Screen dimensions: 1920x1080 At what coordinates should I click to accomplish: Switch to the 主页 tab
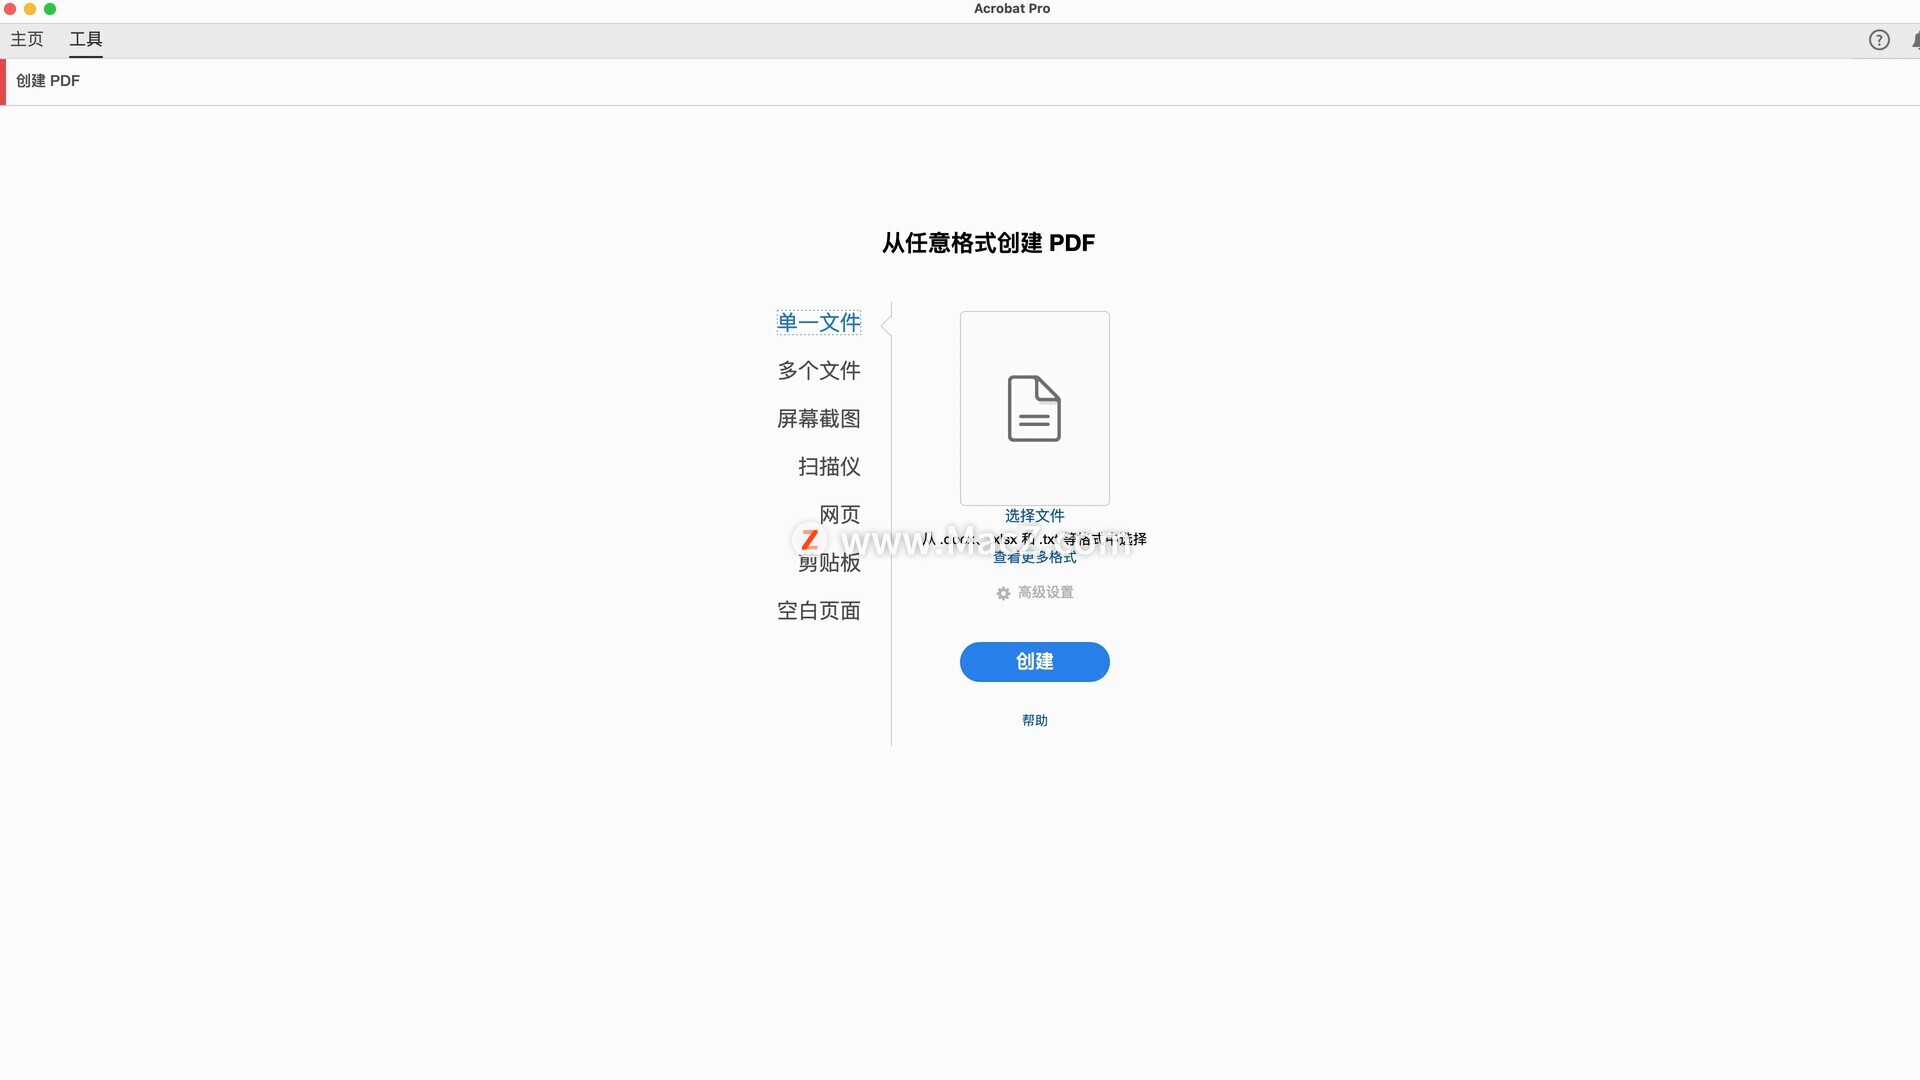click(27, 39)
